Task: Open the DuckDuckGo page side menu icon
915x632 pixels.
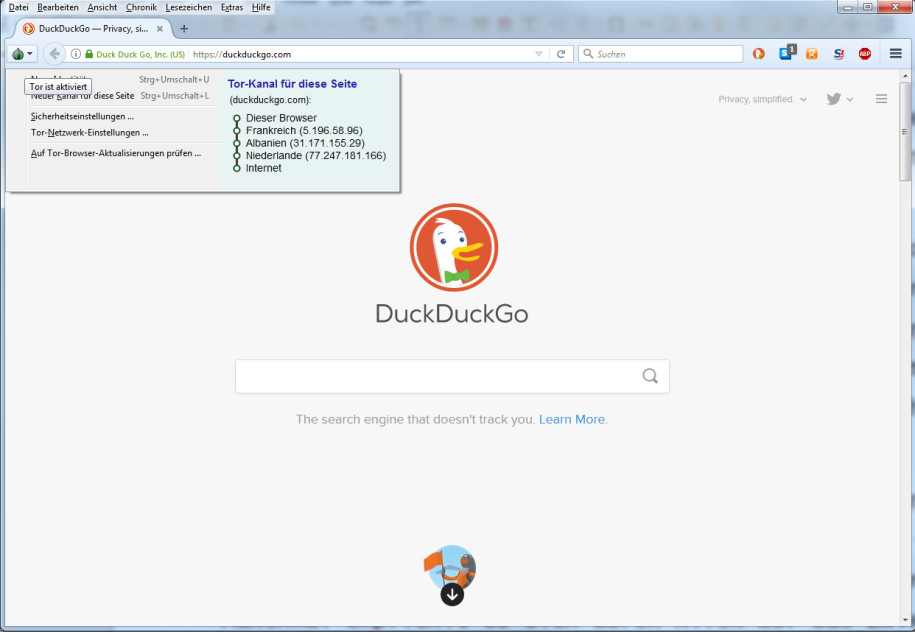Action: [881, 99]
